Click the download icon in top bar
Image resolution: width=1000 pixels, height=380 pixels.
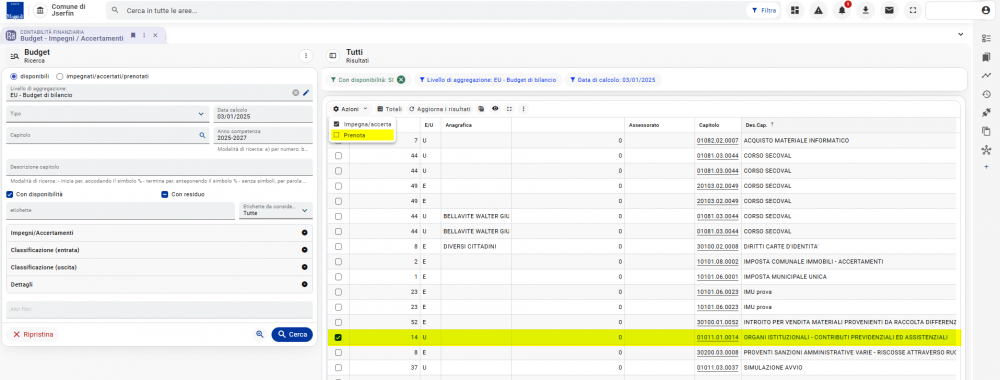click(865, 10)
